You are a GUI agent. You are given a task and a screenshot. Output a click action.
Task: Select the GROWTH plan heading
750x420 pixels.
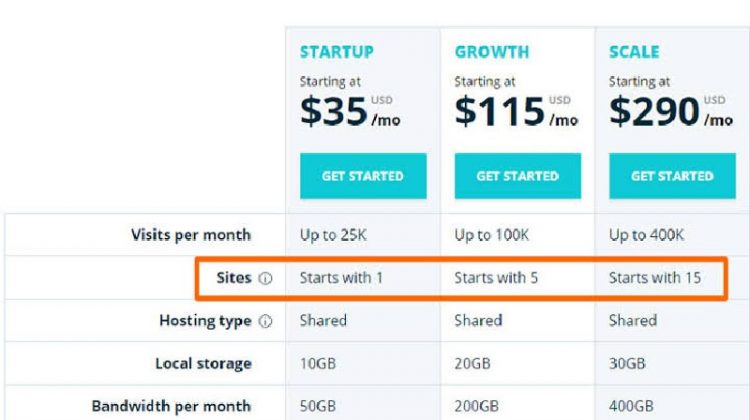492,52
